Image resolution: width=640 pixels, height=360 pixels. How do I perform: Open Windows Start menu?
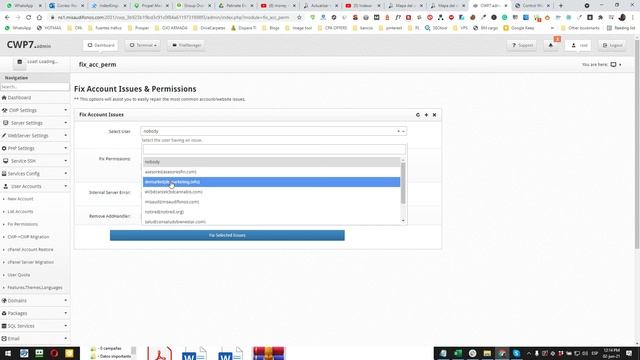click(8, 353)
